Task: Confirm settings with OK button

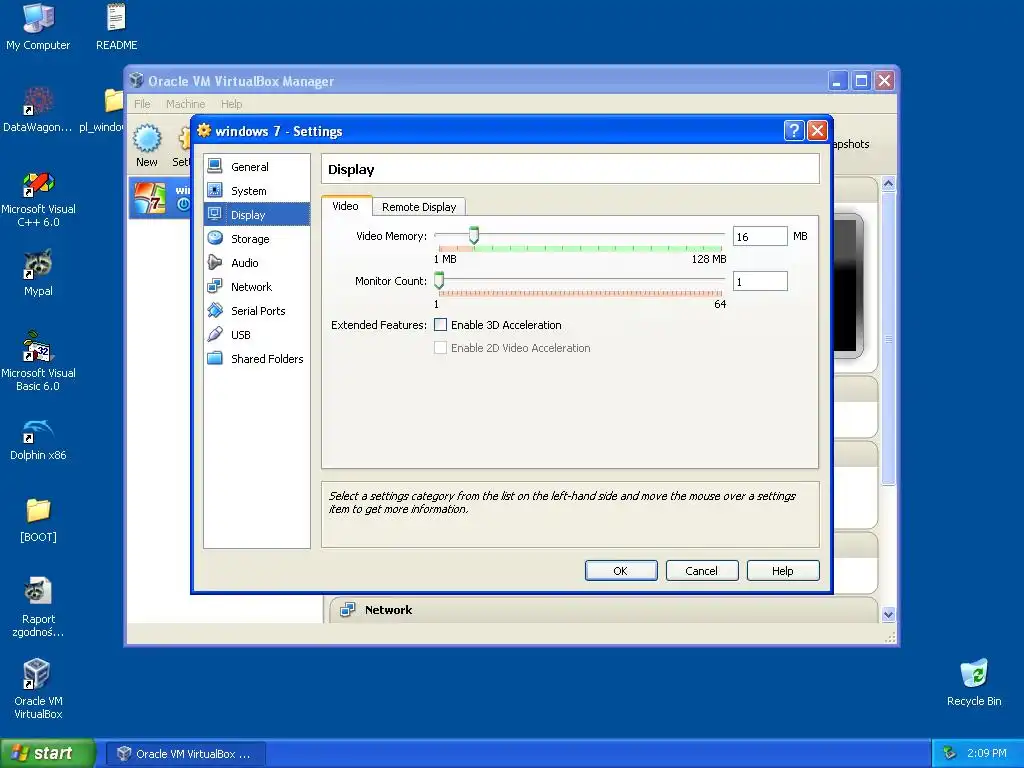Action: click(620, 570)
